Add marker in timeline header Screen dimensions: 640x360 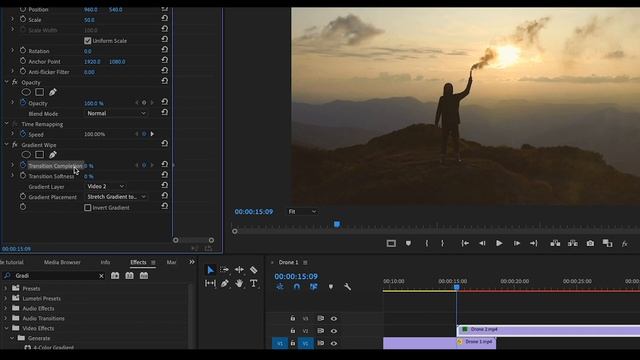[x=331, y=287]
